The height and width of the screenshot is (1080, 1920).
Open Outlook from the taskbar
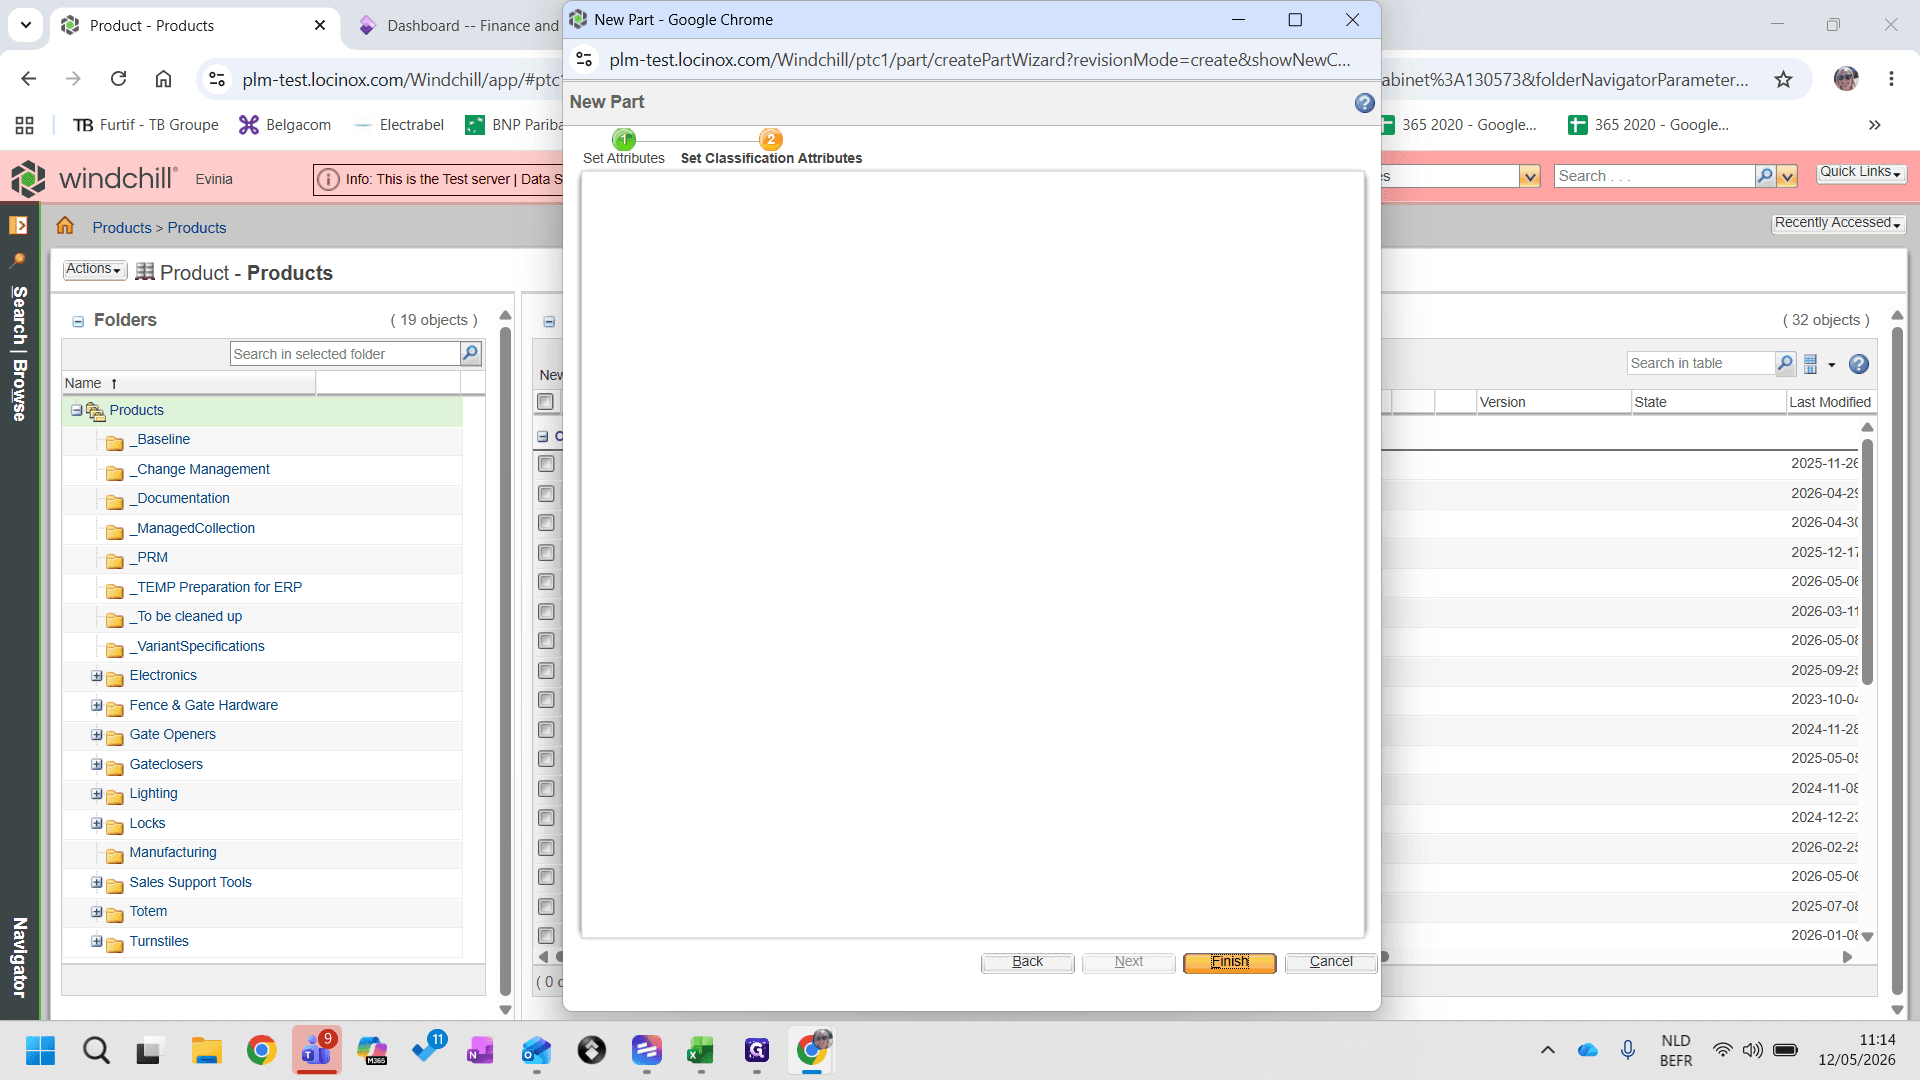click(x=536, y=1050)
